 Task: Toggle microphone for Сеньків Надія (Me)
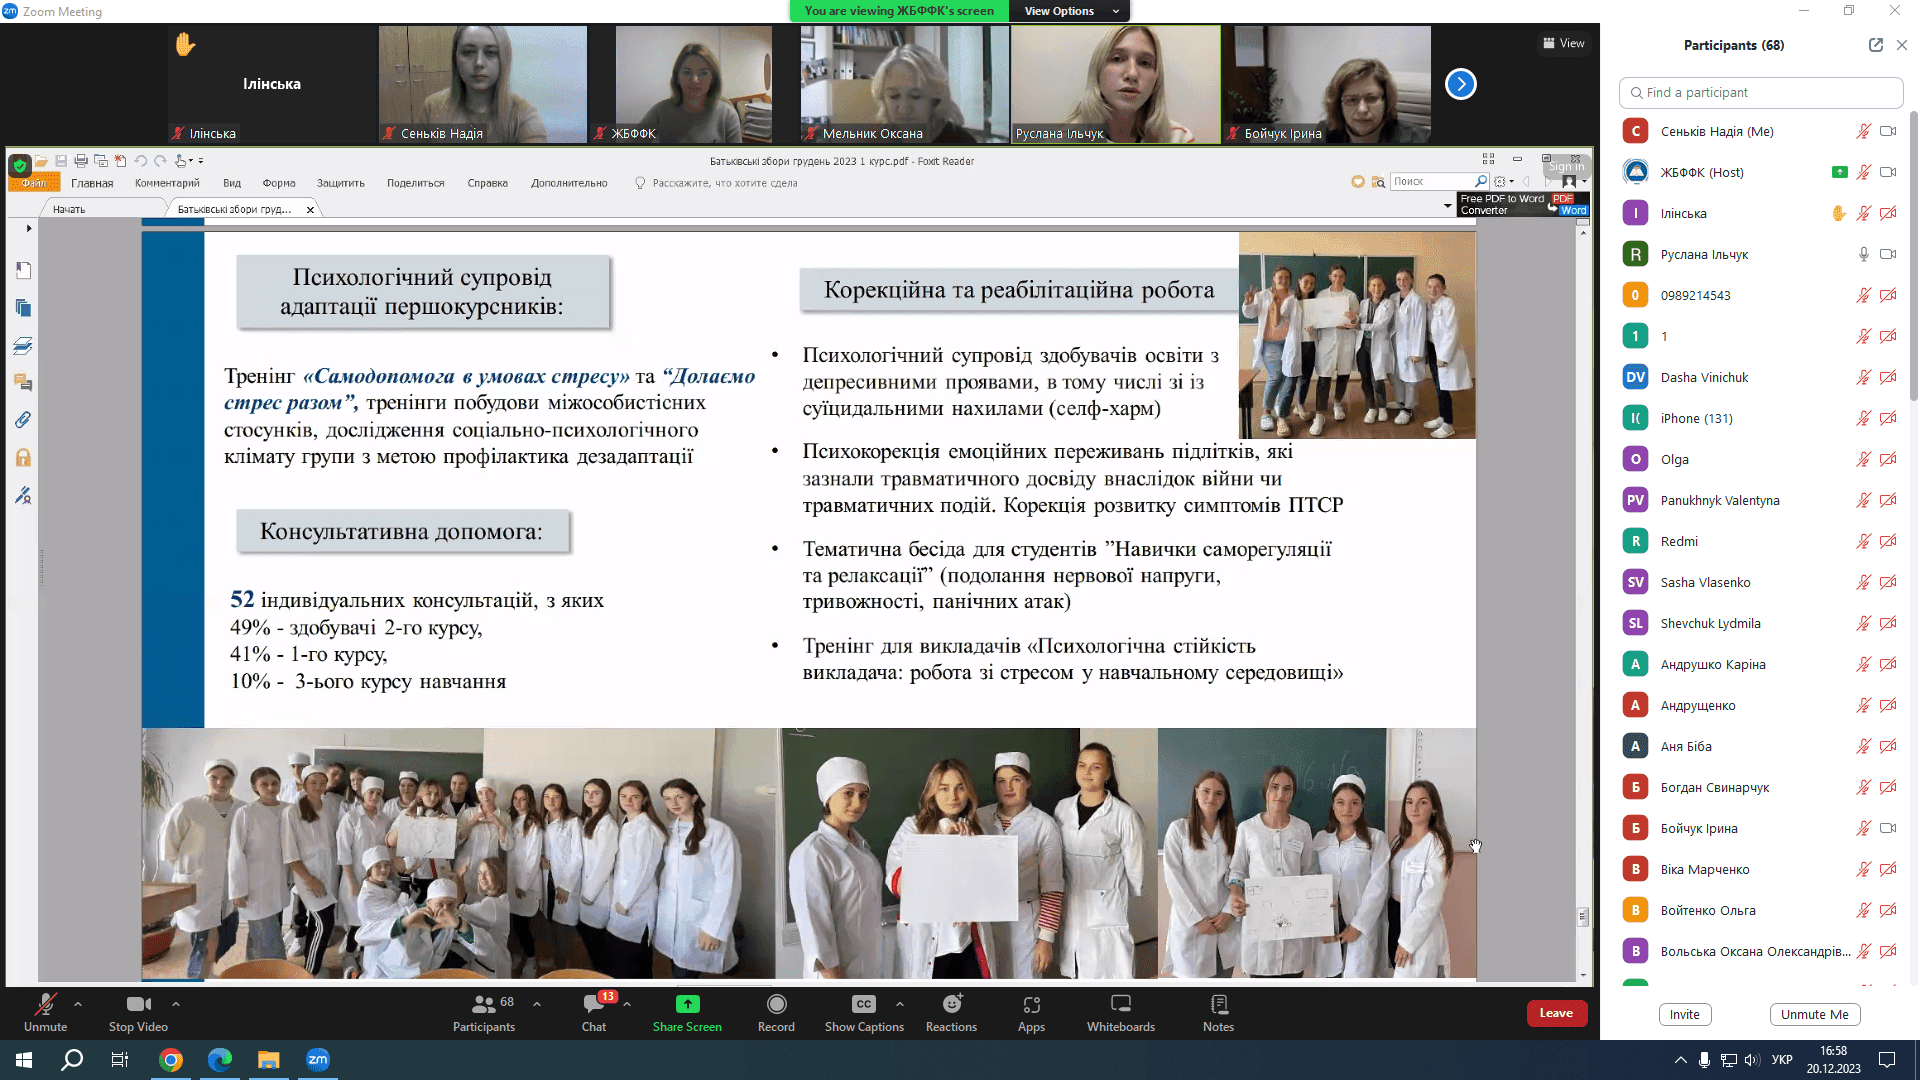tap(1864, 131)
